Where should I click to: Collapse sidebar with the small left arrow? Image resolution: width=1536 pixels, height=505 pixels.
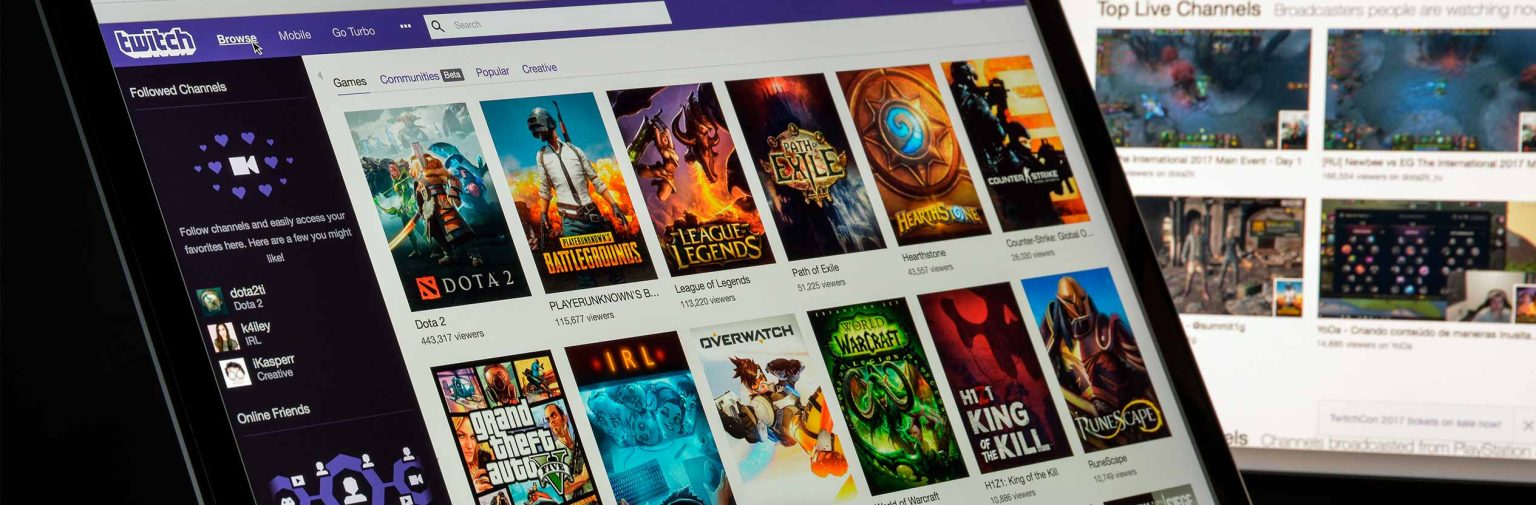point(320,76)
